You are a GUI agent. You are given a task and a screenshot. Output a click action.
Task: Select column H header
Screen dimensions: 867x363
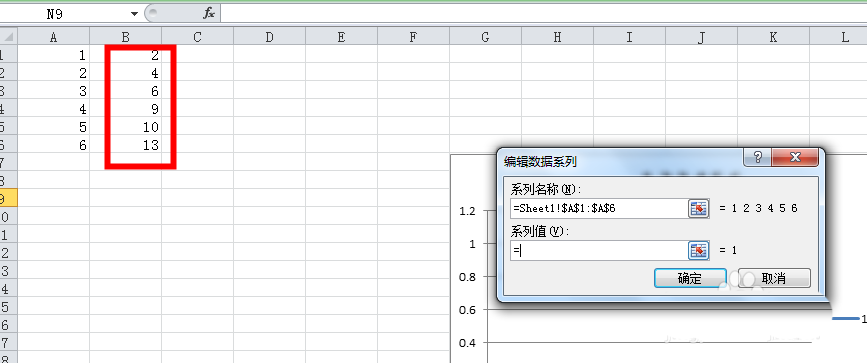click(557, 37)
